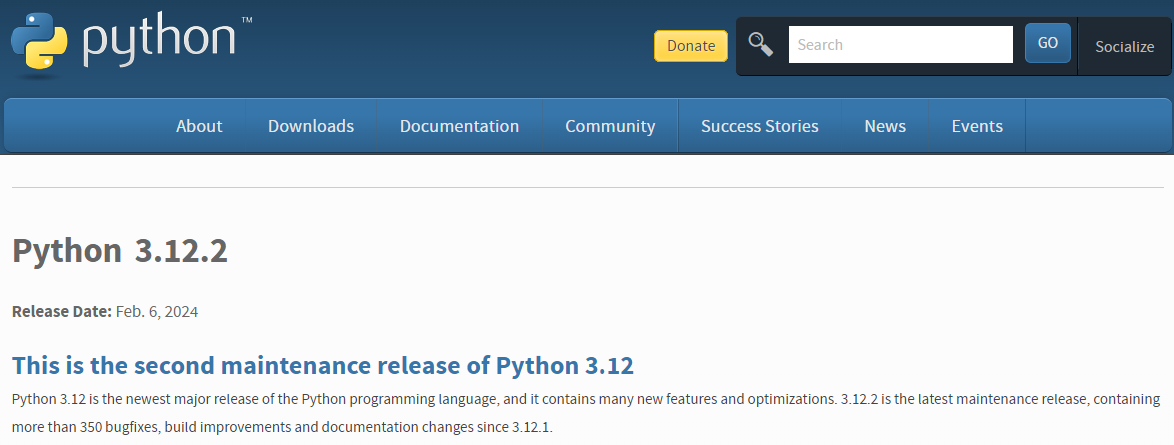Click the Donate button

point(690,46)
